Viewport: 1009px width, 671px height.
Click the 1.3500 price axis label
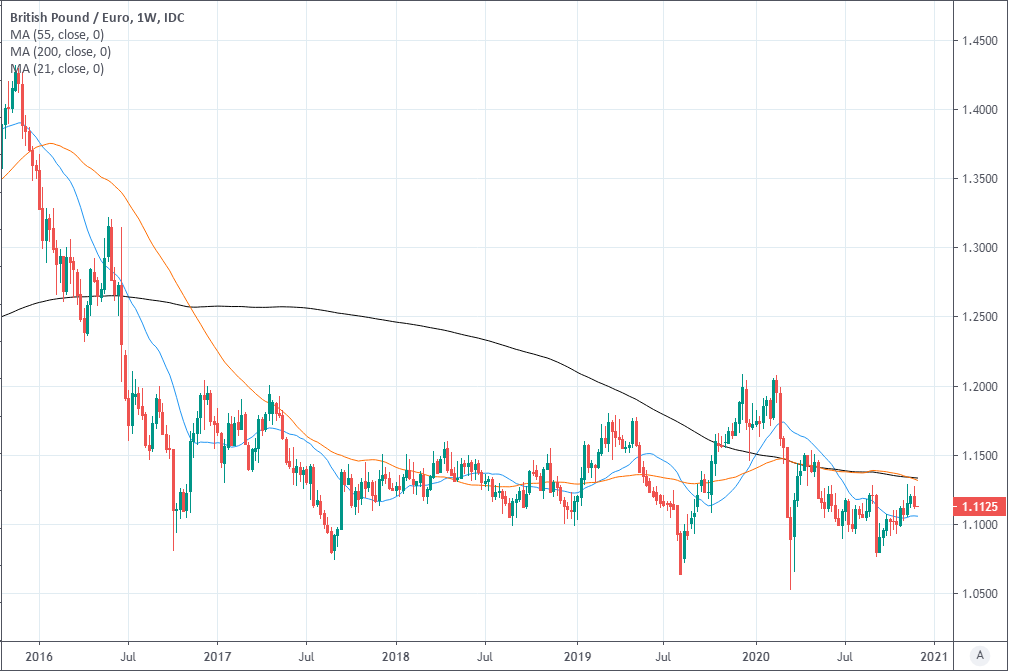980,179
